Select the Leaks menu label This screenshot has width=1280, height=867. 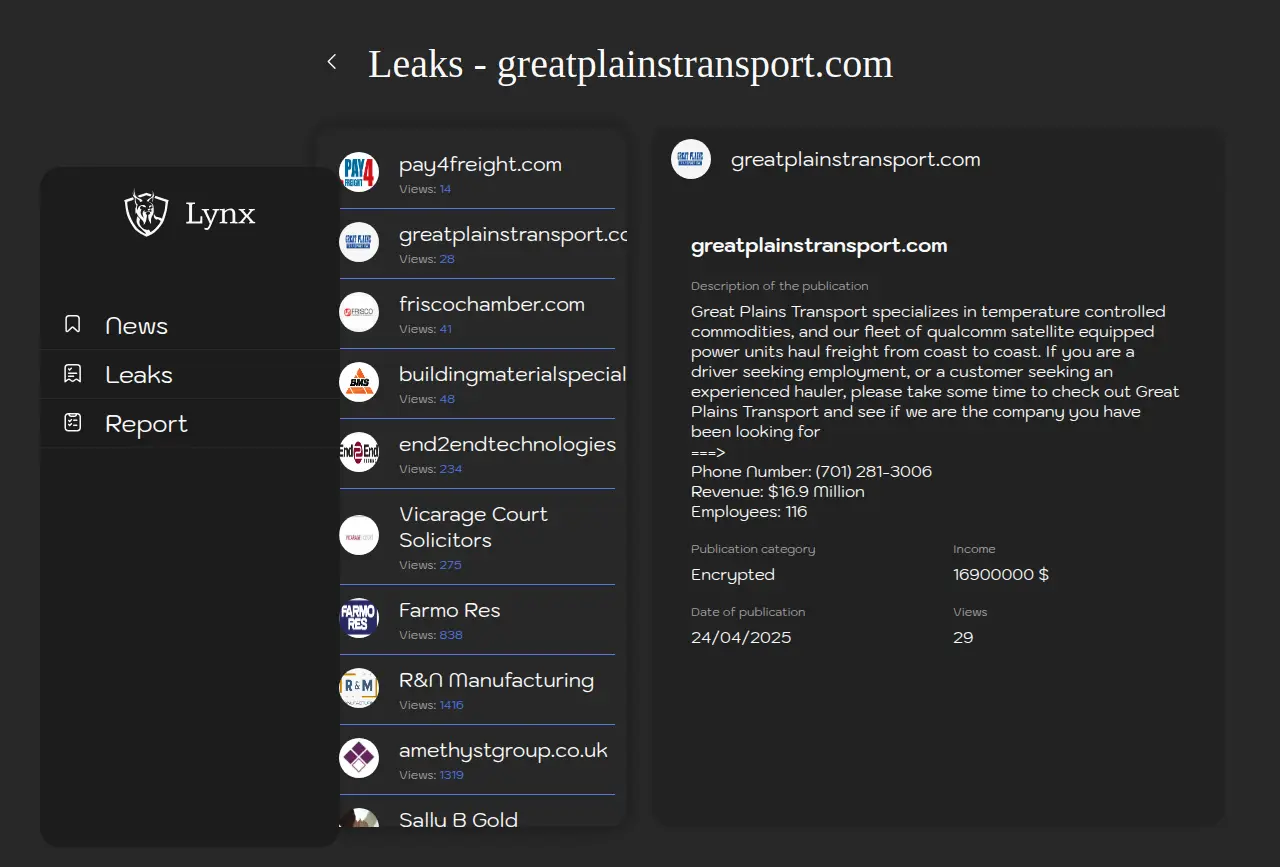139,375
